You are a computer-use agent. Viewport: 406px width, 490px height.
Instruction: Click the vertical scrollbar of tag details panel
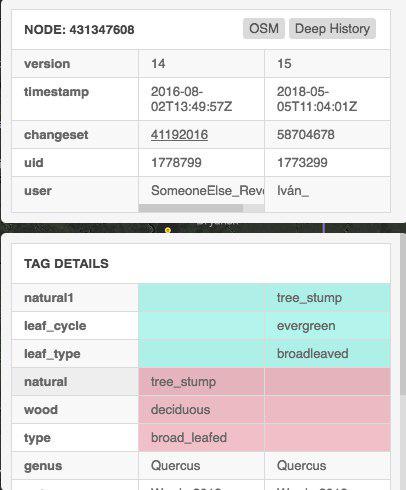click(x=402, y=315)
